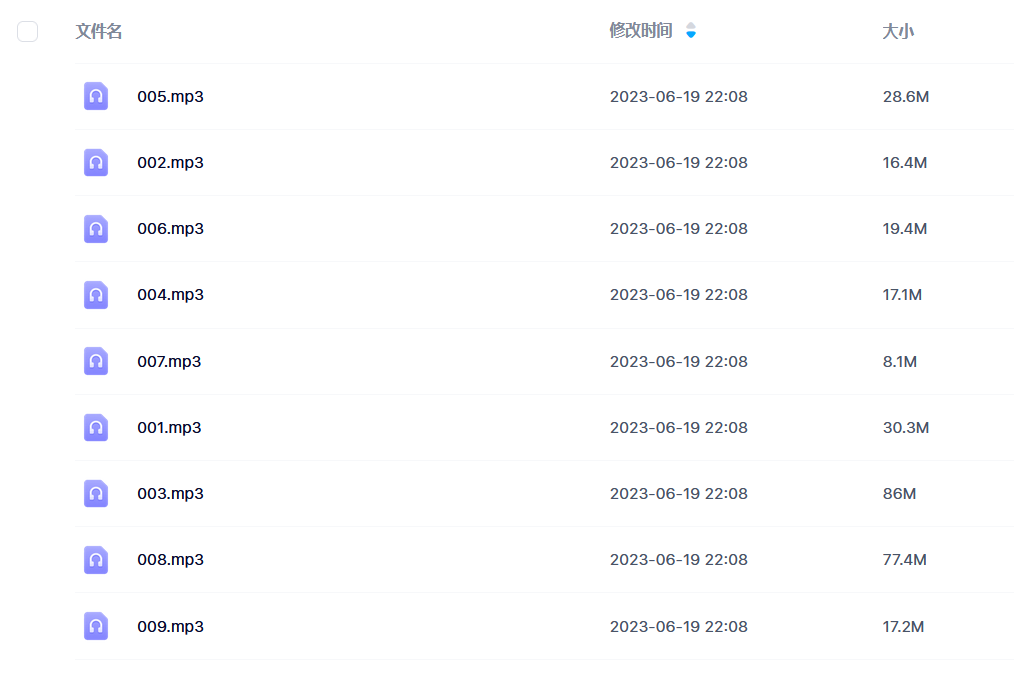Sort the list by 大小 column
1014x678 pixels.
(x=898, y=31)
